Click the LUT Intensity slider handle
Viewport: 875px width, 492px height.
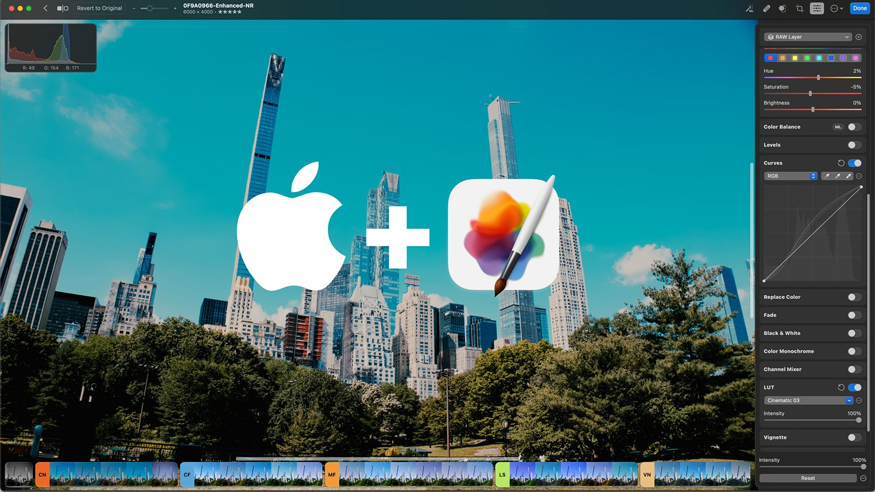(x=858, y=420)
